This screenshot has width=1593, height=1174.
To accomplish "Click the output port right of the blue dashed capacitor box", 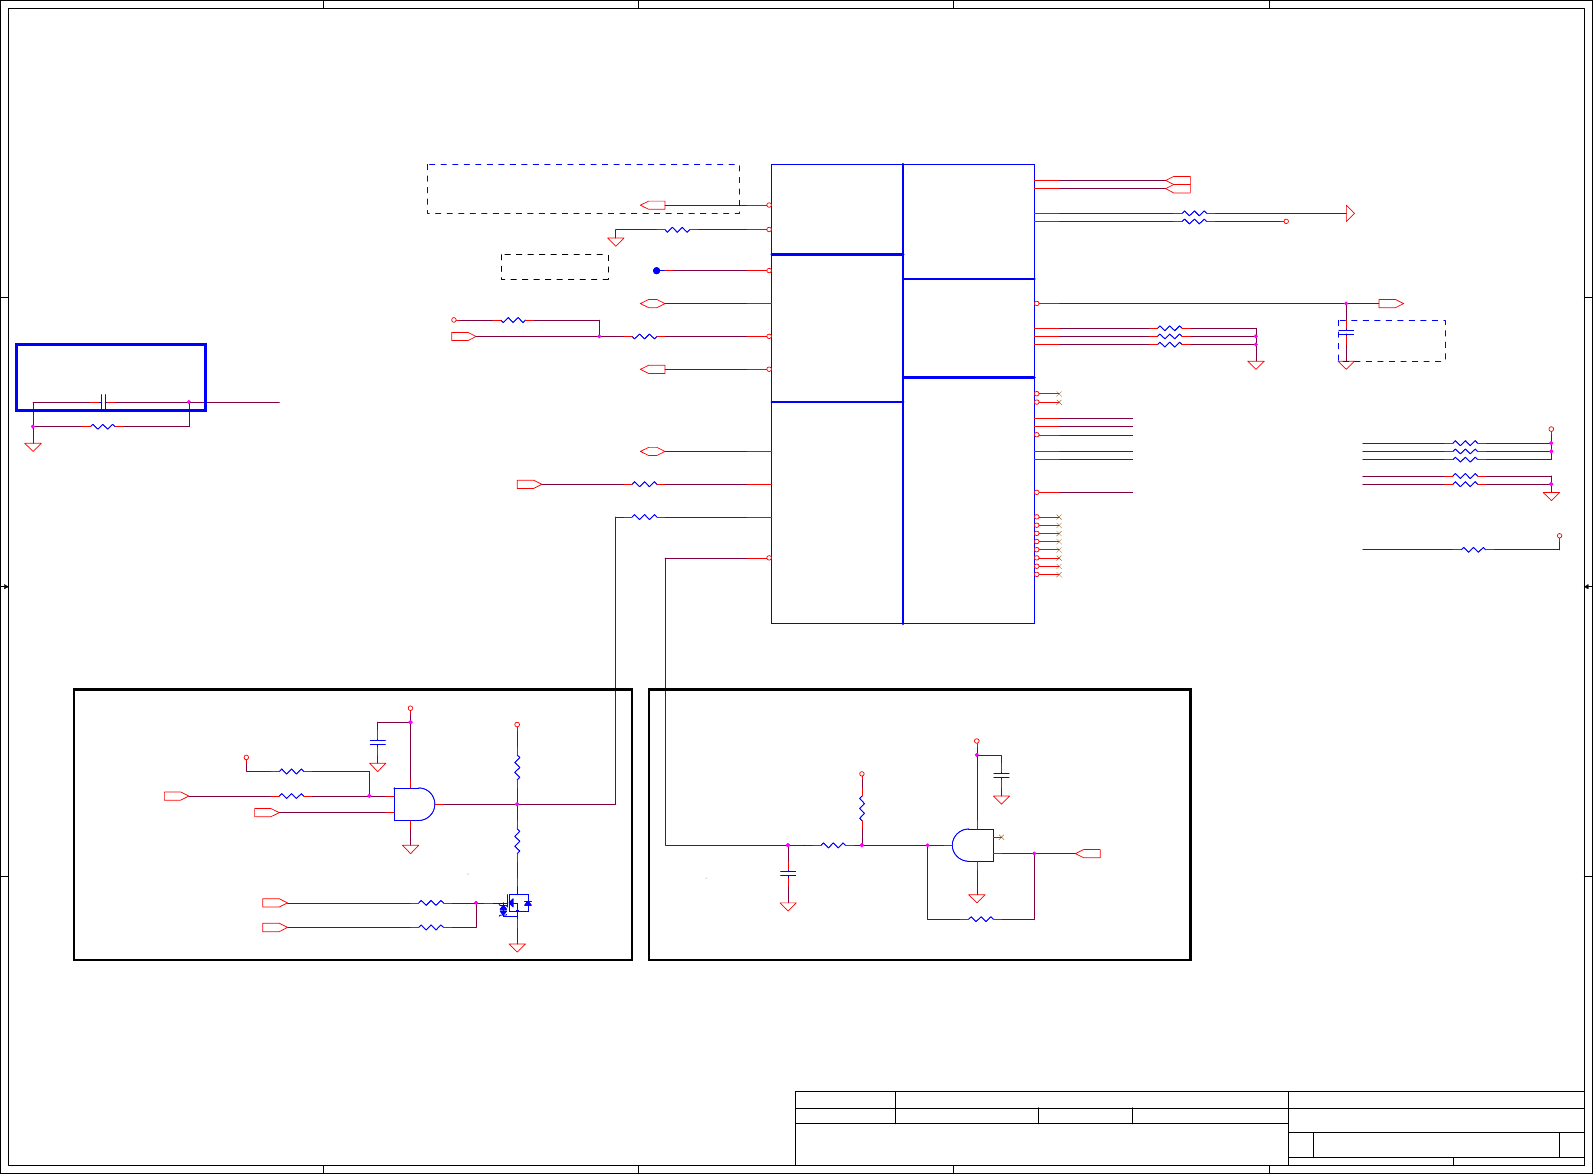I will [1391, 303].
